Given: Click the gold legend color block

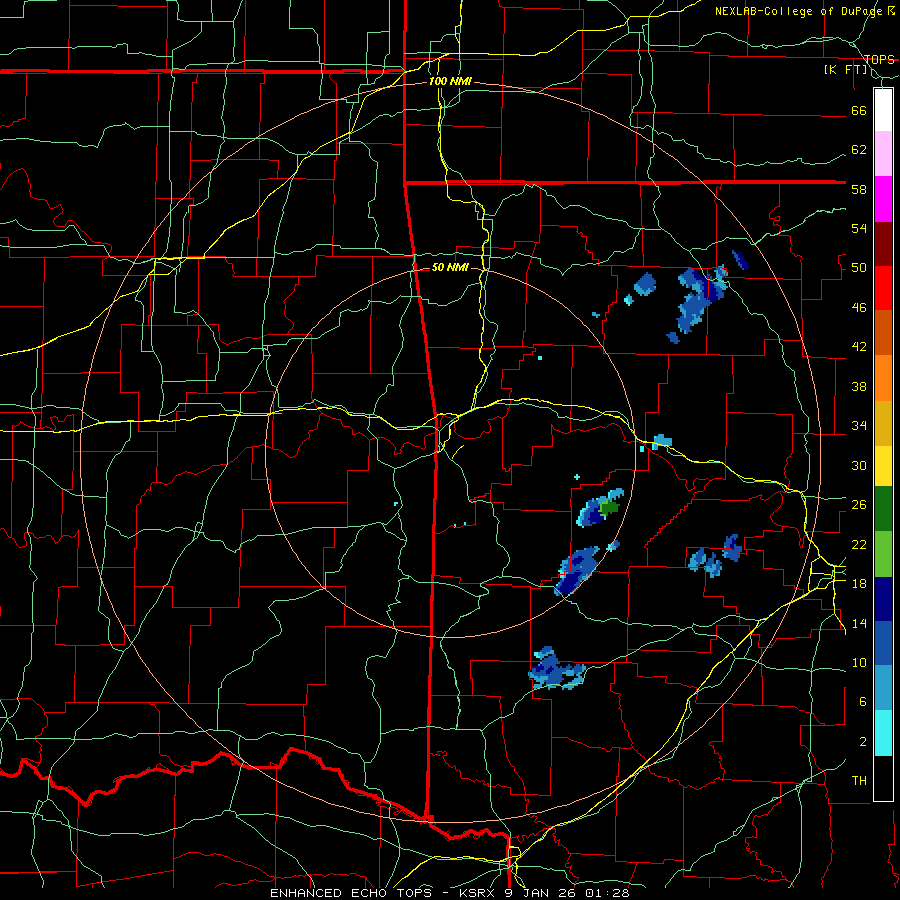Looking at the screenshot, I should click(x=883, y=423).
